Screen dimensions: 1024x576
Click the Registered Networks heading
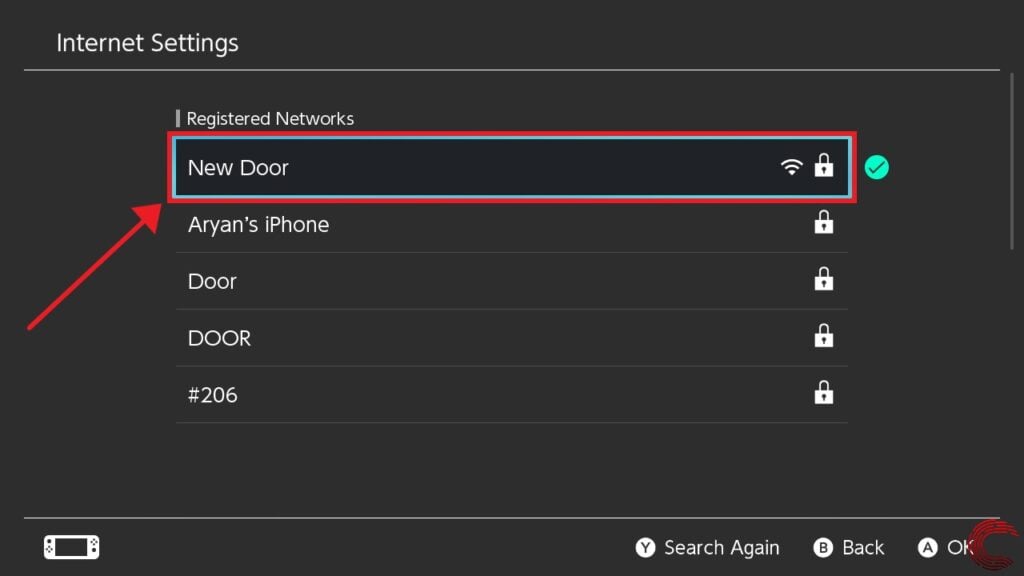[x=270, y=119]
